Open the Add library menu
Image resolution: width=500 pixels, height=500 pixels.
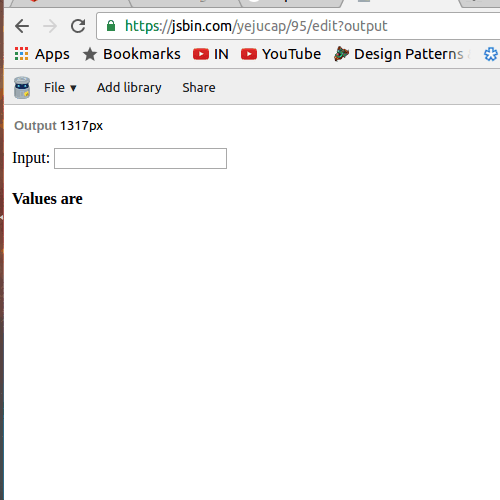coord(129,88)
